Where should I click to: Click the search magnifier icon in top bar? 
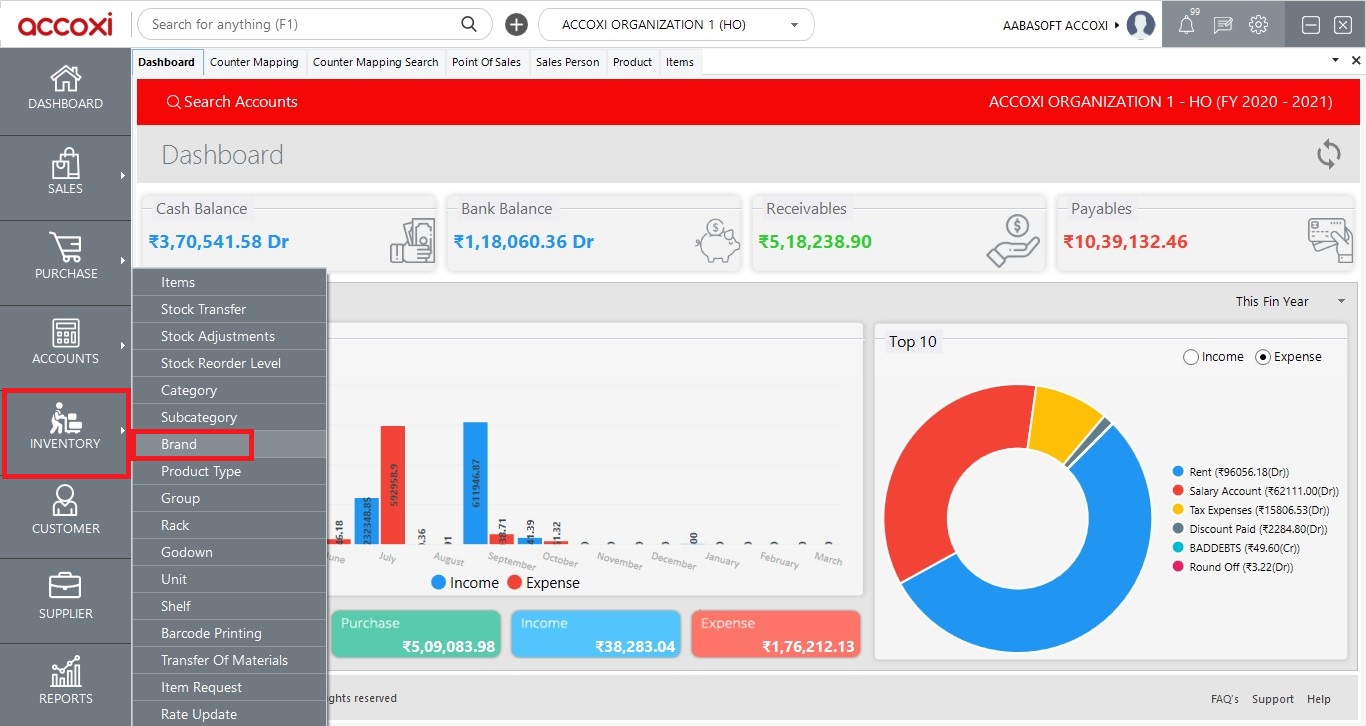click(469, 24)
